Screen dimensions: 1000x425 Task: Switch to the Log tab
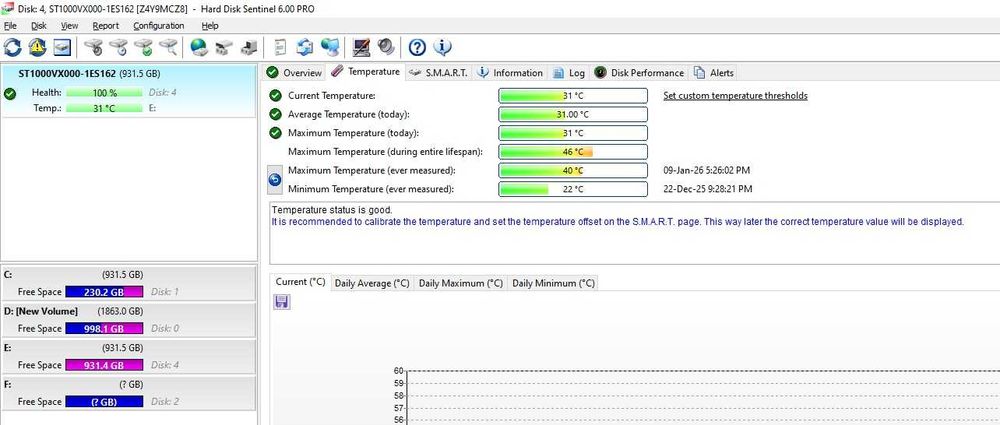click(568, 73)
